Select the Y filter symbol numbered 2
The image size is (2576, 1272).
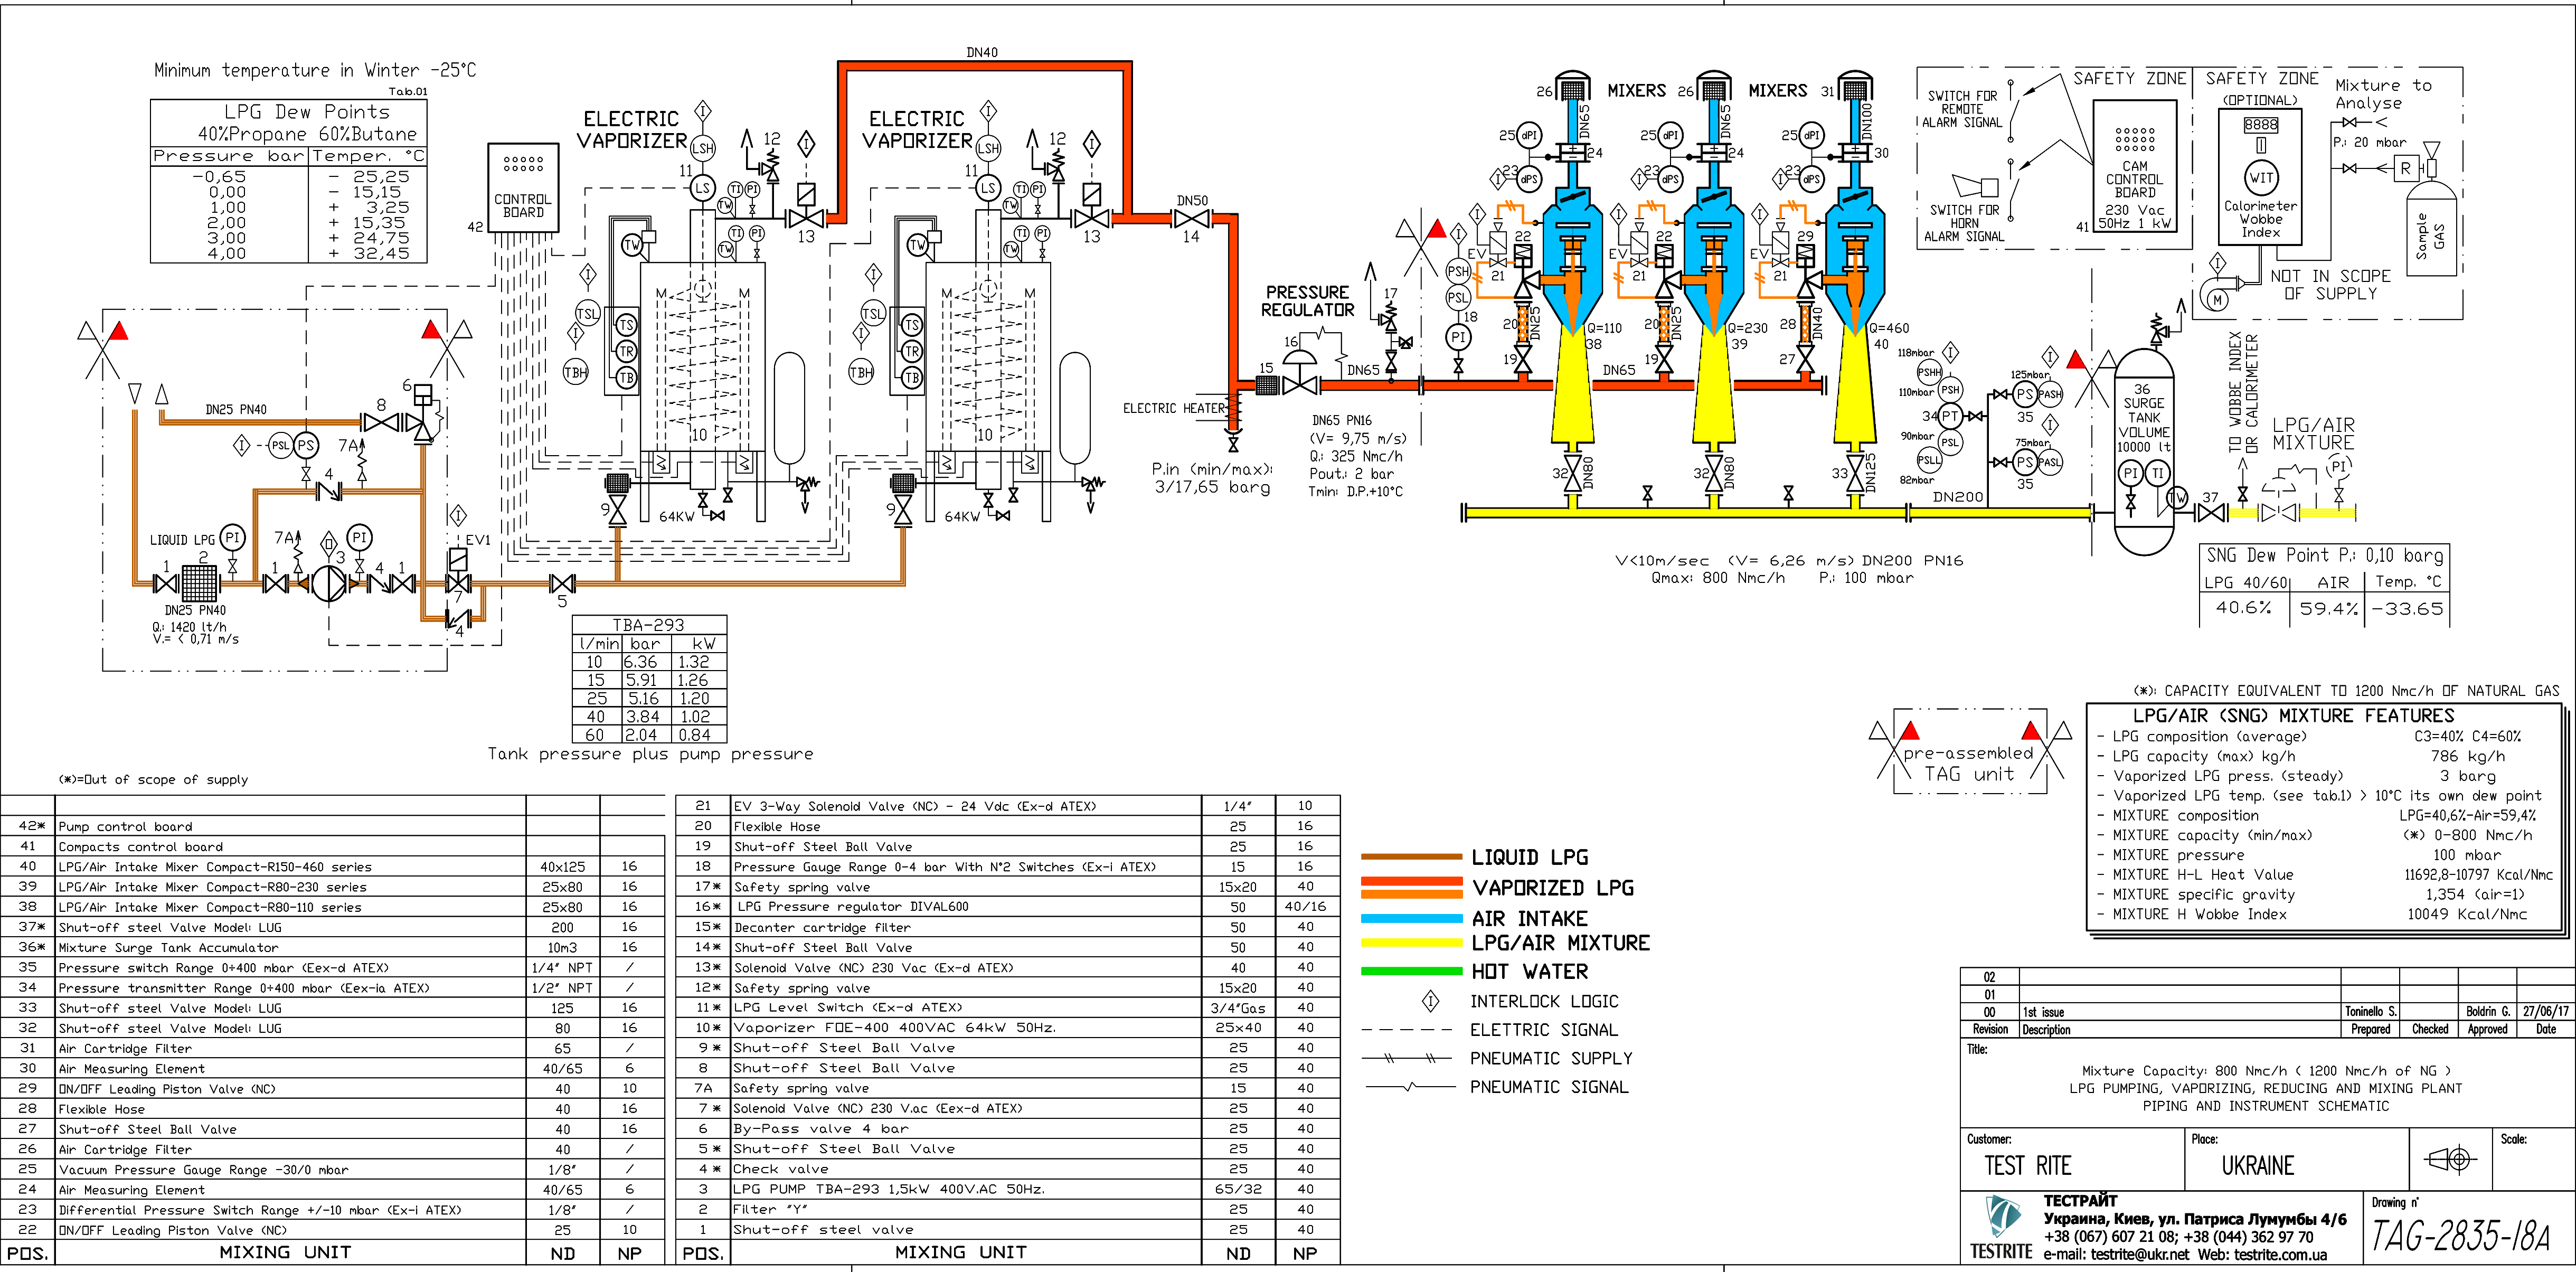pyautogui.click(x=200, y=583)
